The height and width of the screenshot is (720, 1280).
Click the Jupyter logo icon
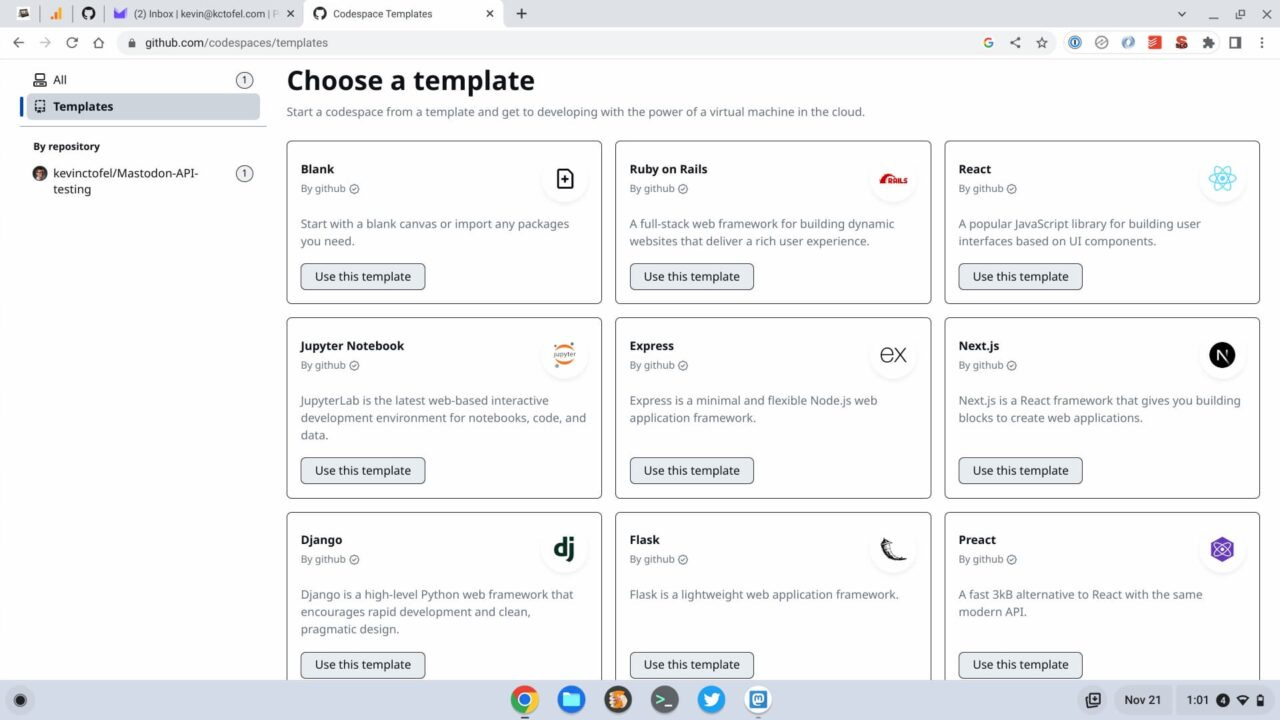point(565,355)
